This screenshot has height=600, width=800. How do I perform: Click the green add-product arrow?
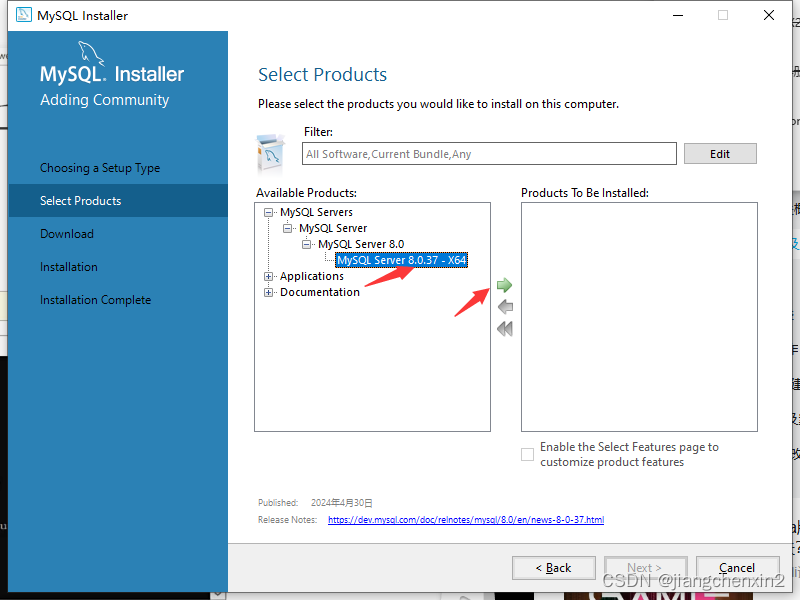coord(504,285)
